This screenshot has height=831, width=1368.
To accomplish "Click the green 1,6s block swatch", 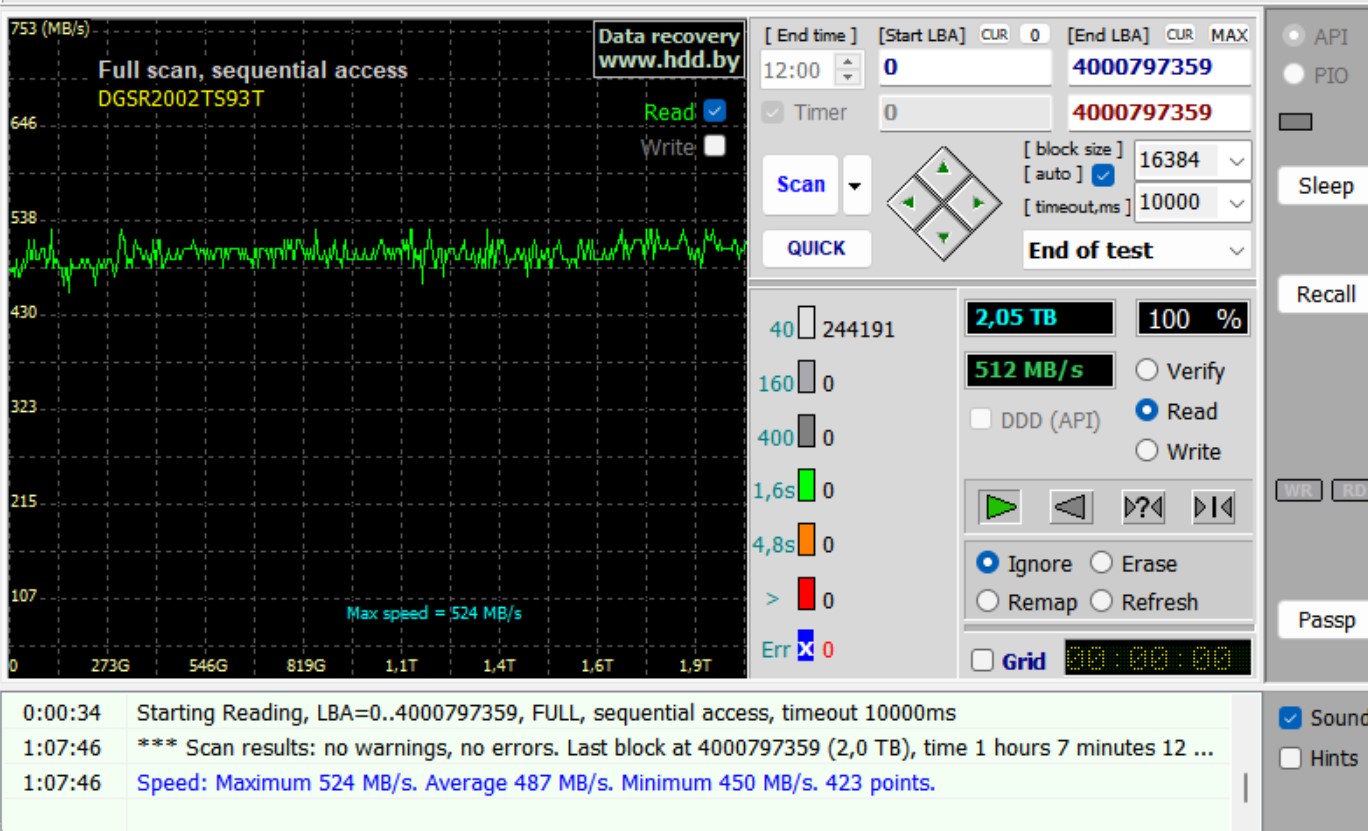I will point(806,485).
